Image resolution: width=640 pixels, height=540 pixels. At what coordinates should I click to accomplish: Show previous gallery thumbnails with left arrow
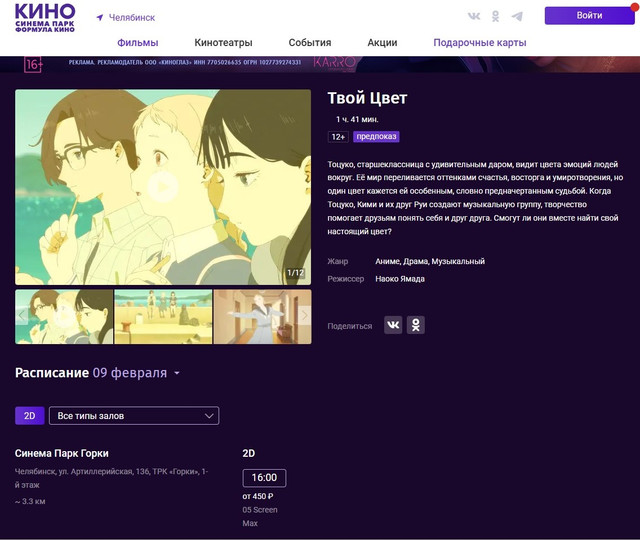[x=22, y=315]
